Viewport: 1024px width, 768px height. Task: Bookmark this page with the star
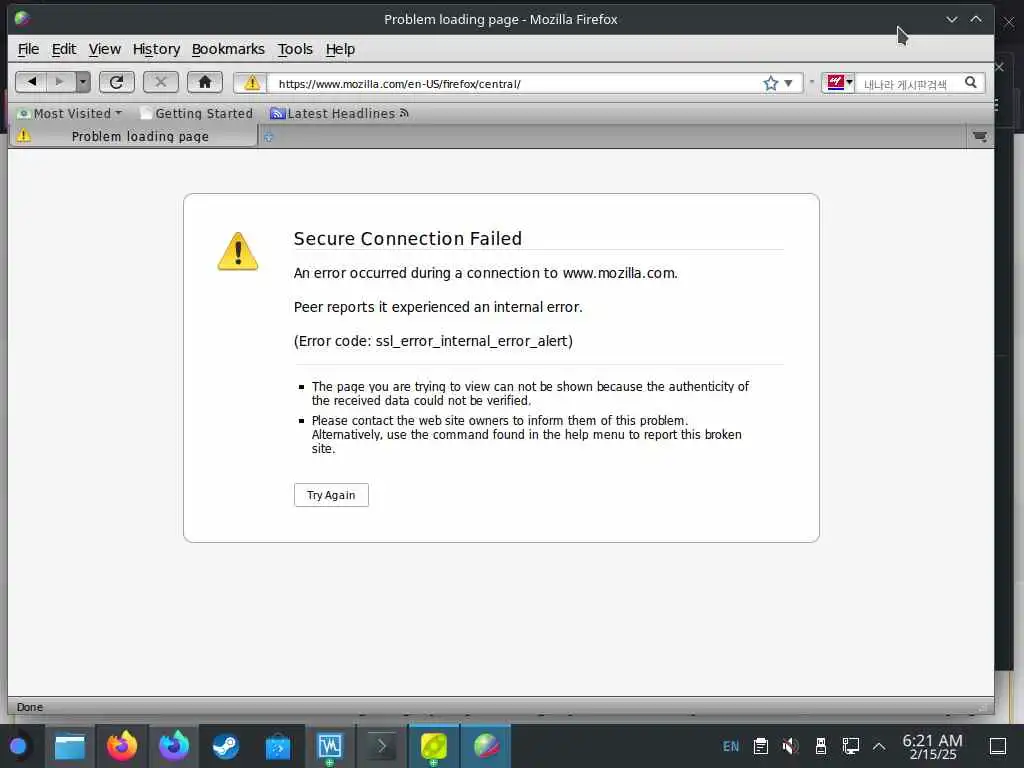(771, 83)
